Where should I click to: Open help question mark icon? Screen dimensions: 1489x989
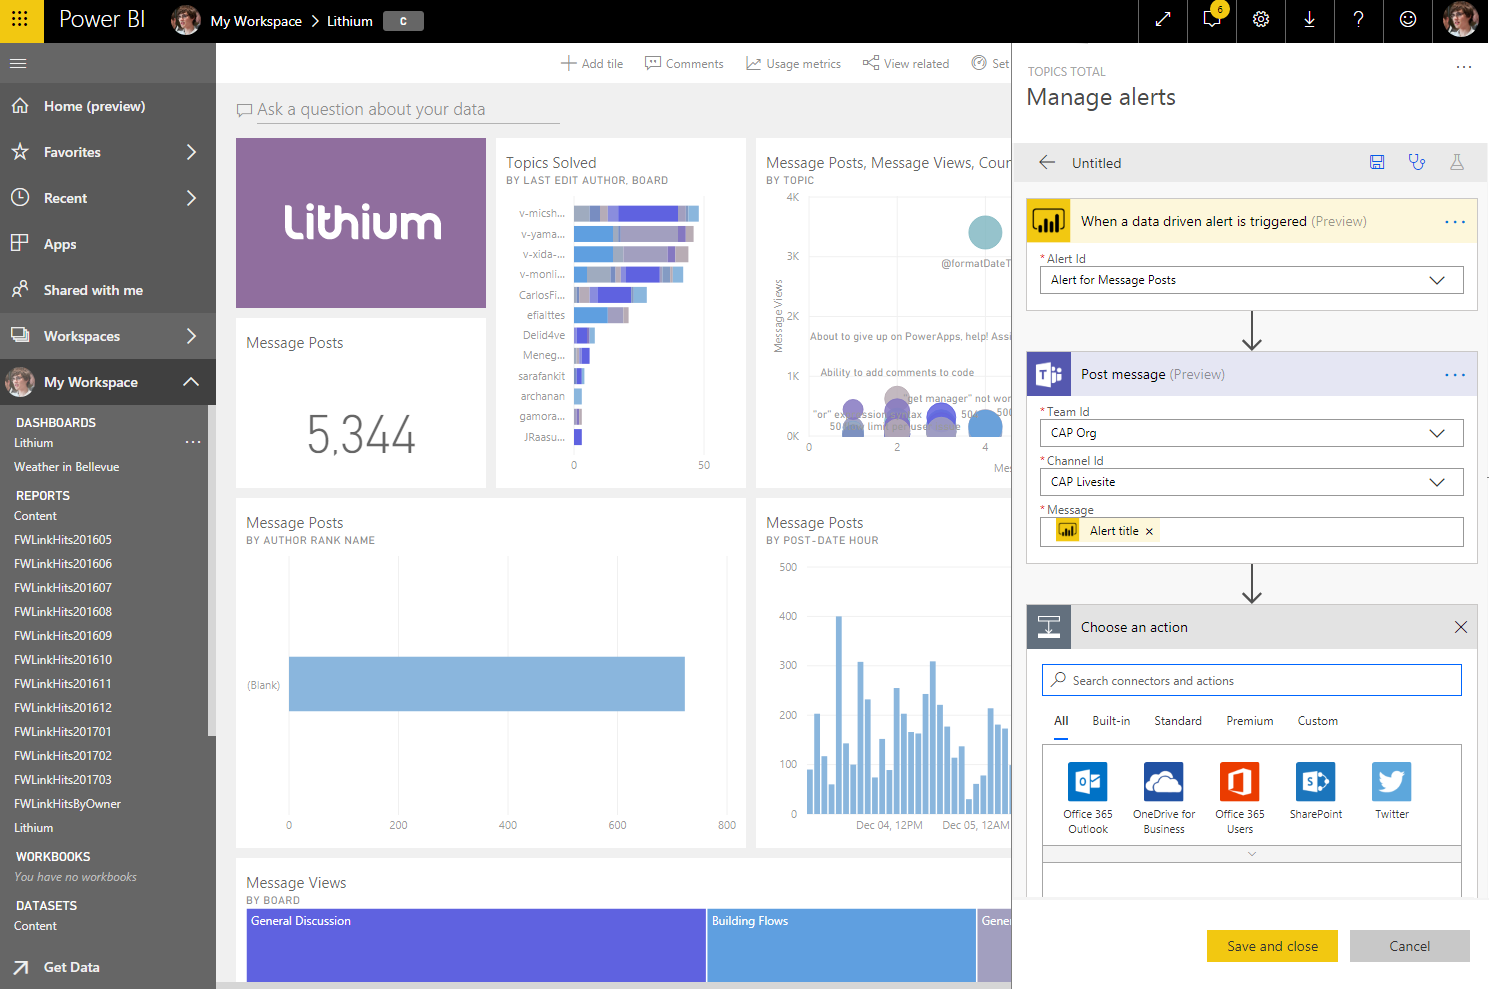click(1359, 20)
